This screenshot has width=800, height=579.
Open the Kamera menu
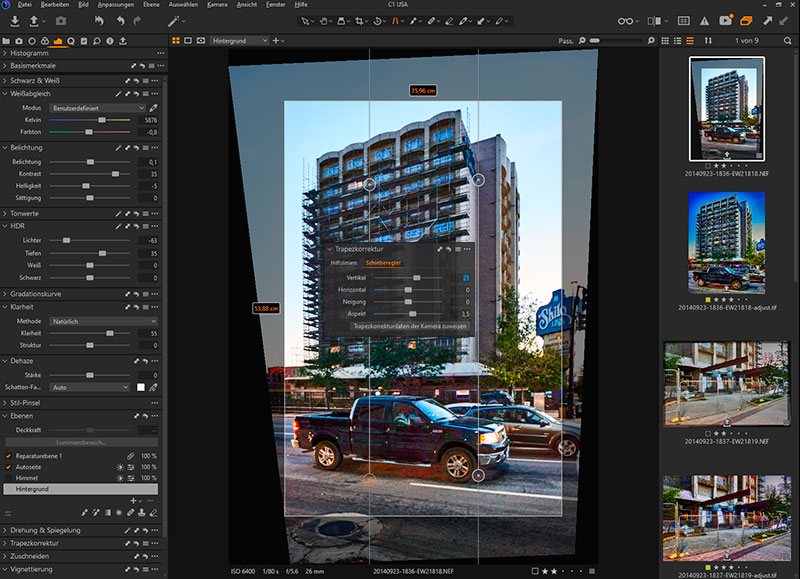[x=217, y=5]
